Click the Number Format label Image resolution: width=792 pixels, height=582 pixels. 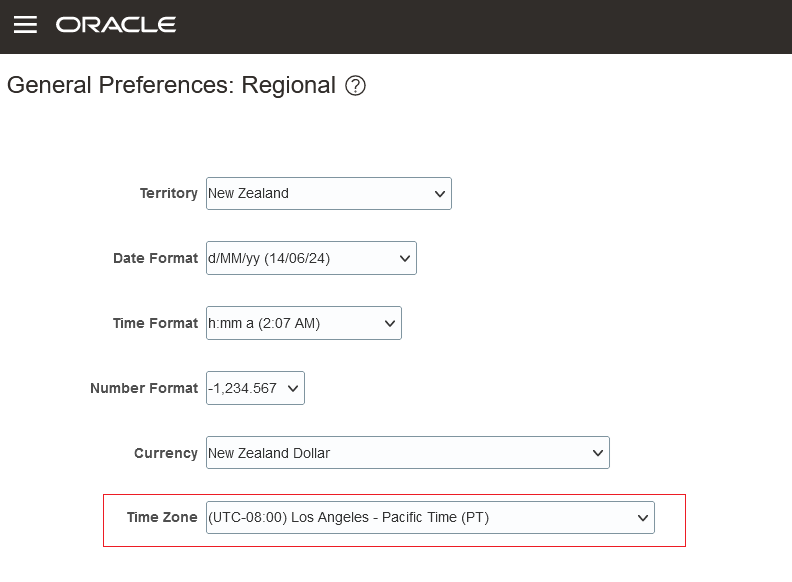144,388
